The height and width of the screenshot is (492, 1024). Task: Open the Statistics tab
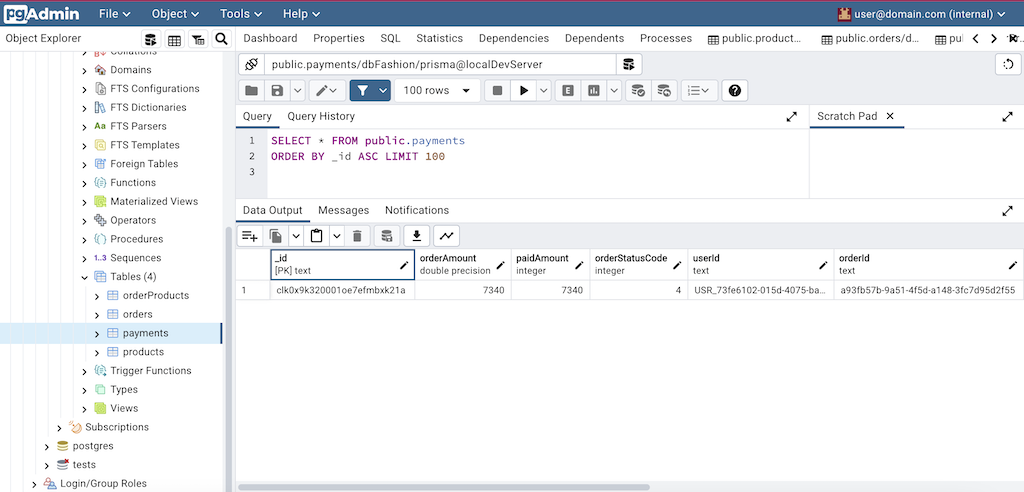(x=440, y=39)
